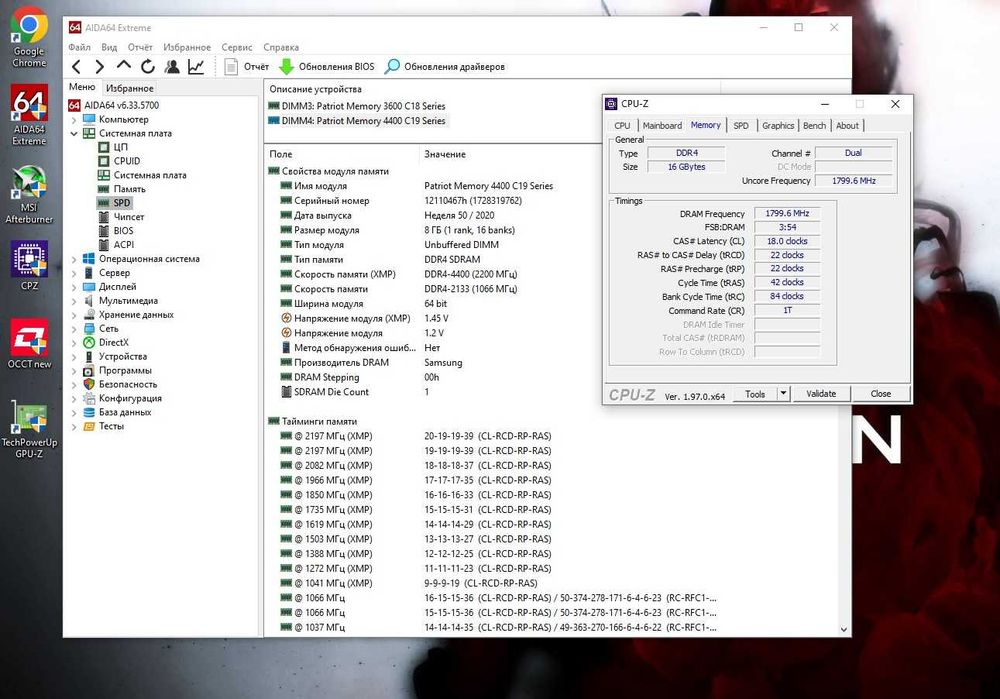Switch to the SPD tab in CPU-Z
The height and width of the screenshot is (699, 1000).
741,126
